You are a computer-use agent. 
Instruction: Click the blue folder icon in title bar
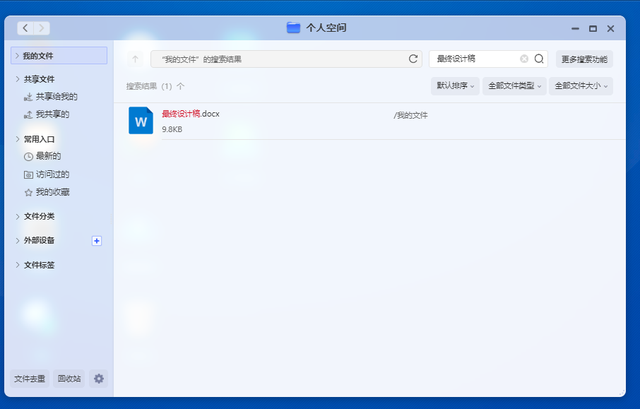coord(293,28)
